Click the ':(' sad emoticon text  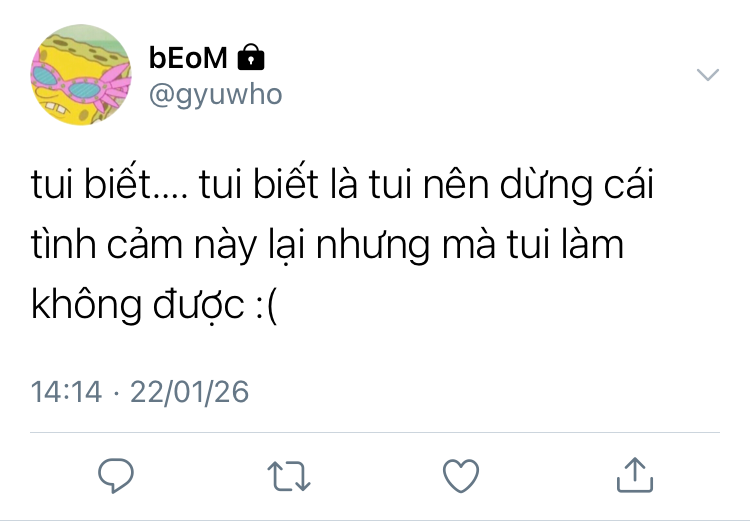pos(267,306)
